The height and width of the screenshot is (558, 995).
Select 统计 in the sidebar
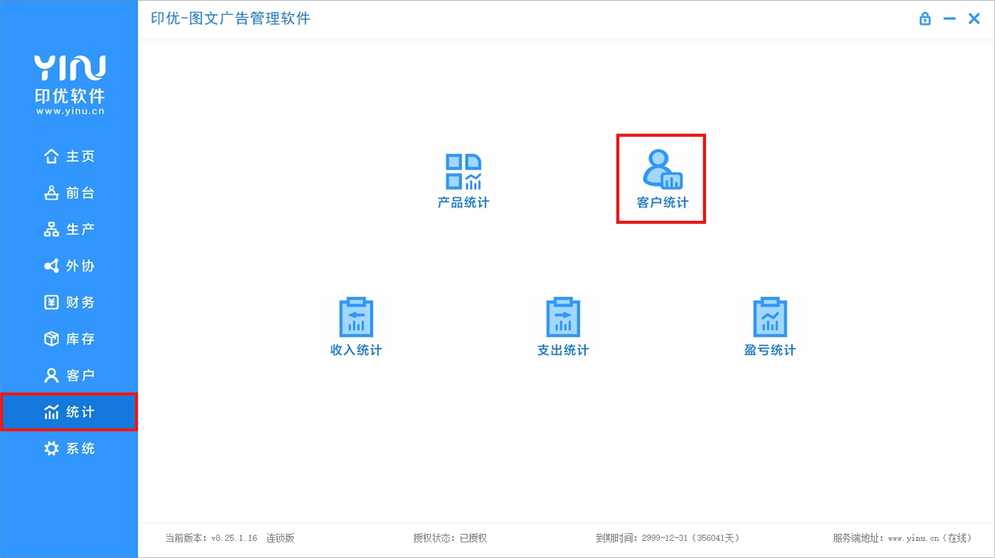[x=69, y=412]
